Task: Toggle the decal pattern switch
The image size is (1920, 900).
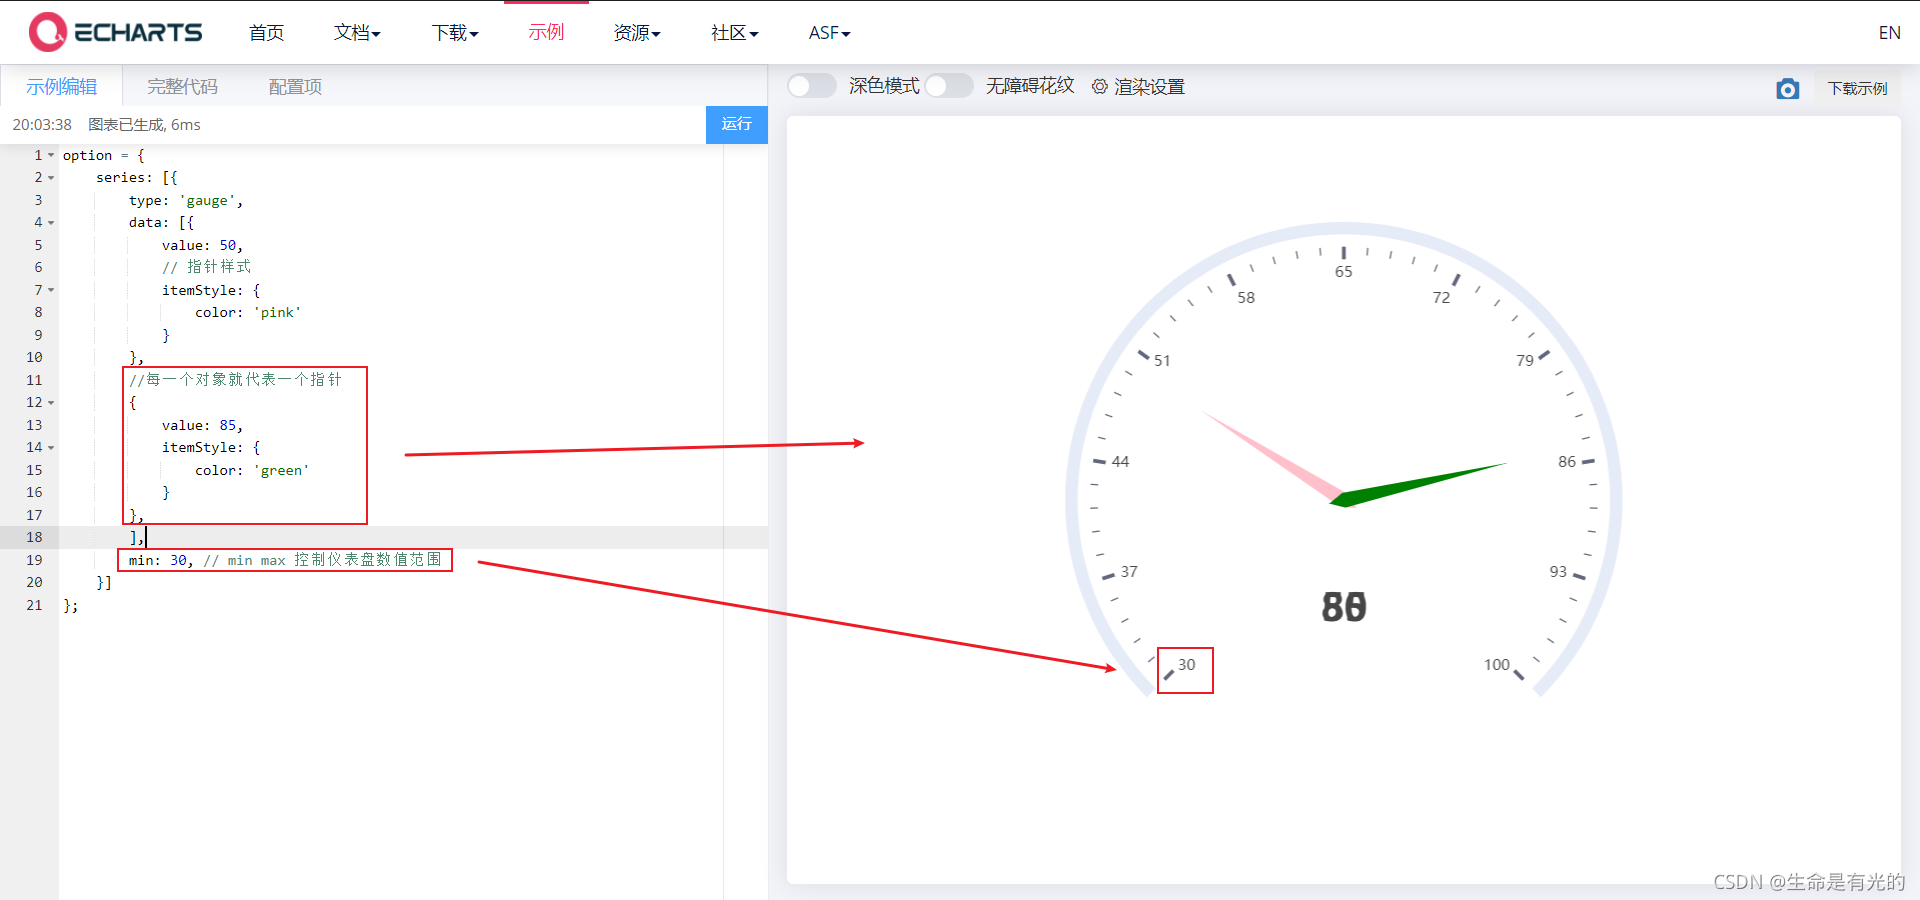Action: 948,86
